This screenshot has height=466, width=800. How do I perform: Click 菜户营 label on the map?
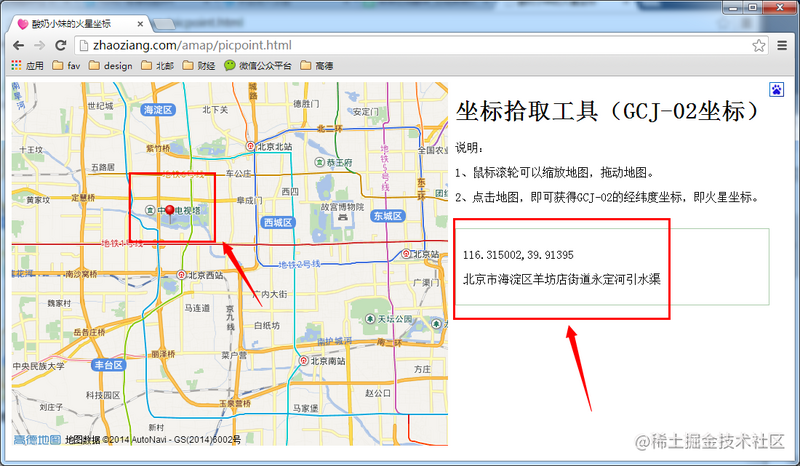(234, 355)
